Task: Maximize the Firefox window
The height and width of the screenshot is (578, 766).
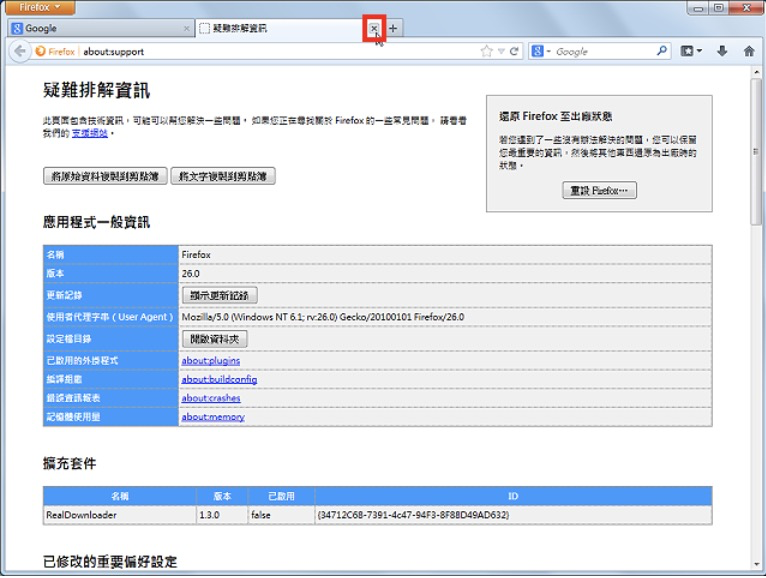Action: tap(719, 8)
